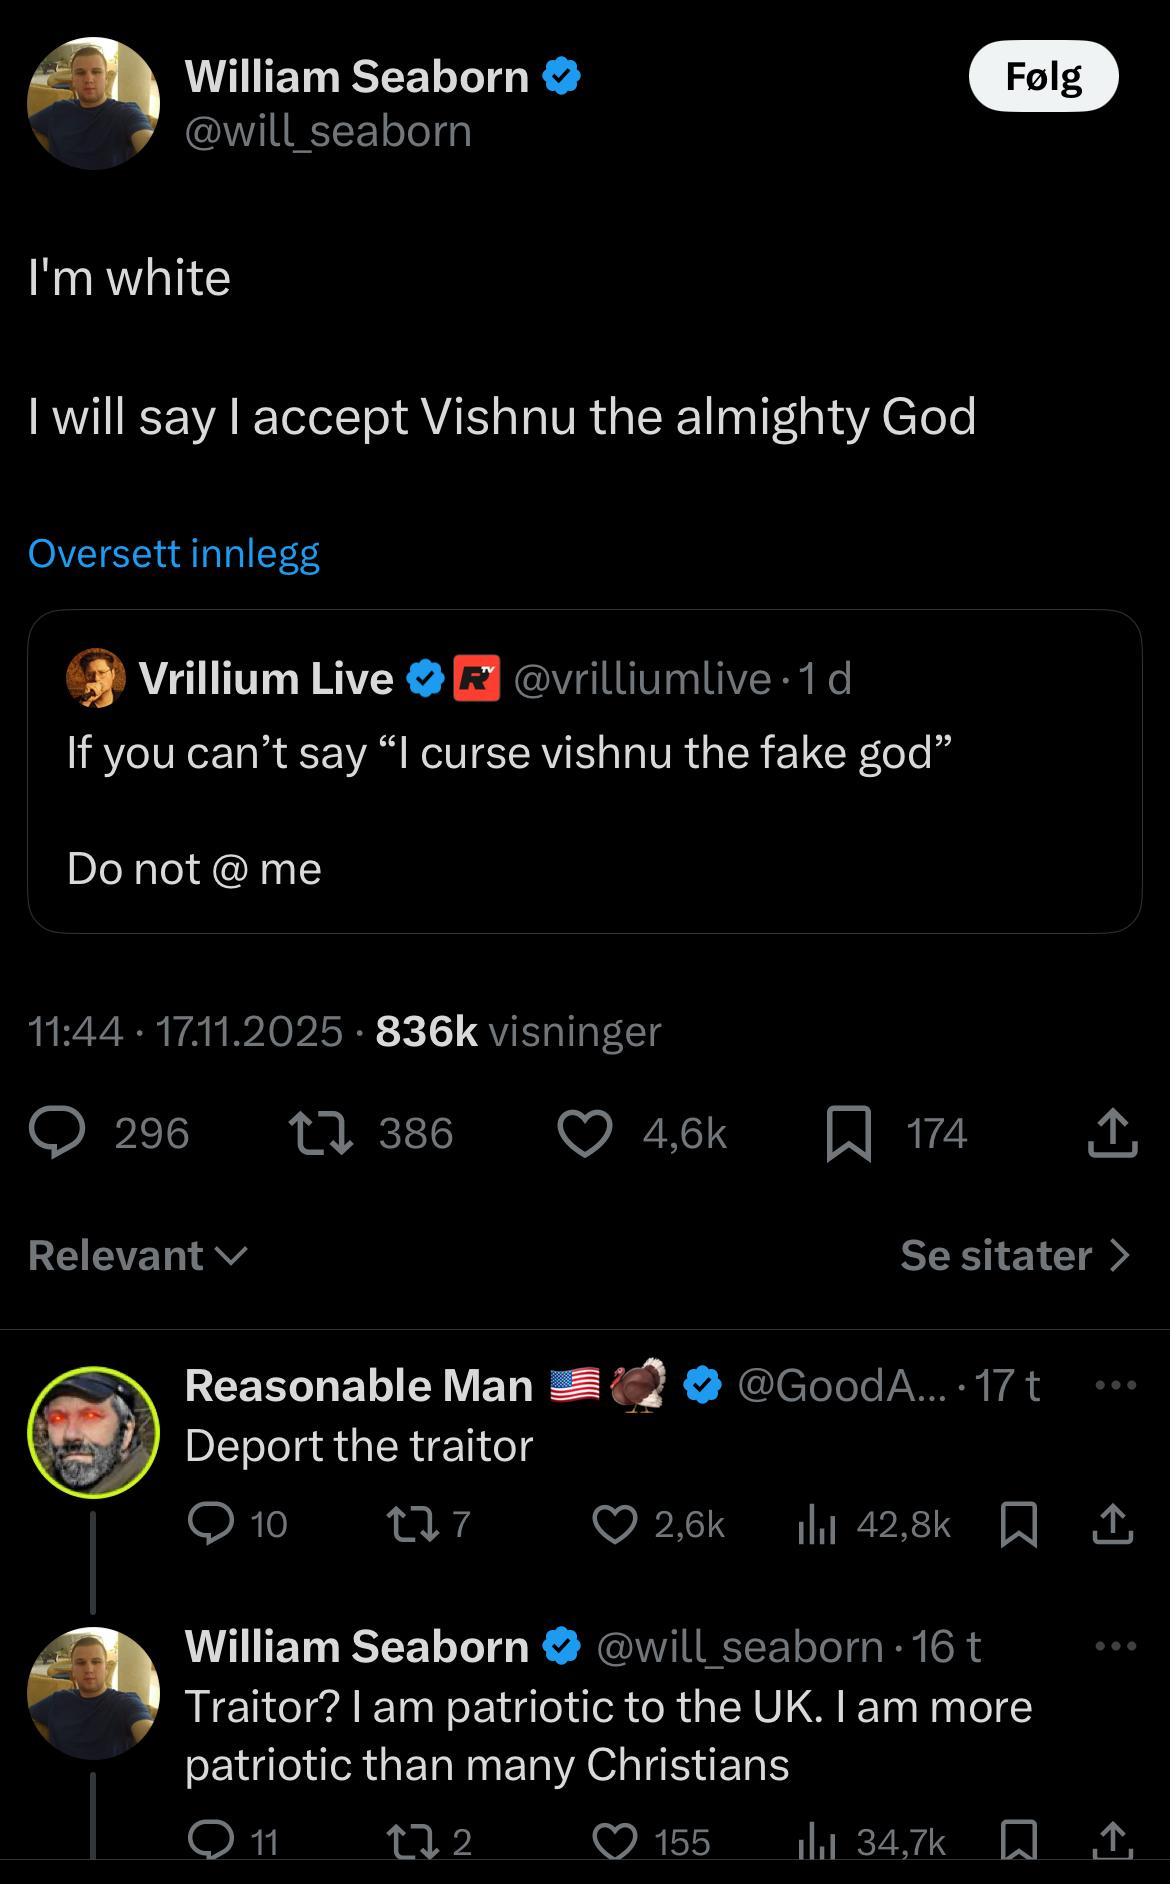View analytics for Reasonable Man's reply
Image resolution: width=1170 pixels, height=1884 pixels.
tap(816, 1524)
